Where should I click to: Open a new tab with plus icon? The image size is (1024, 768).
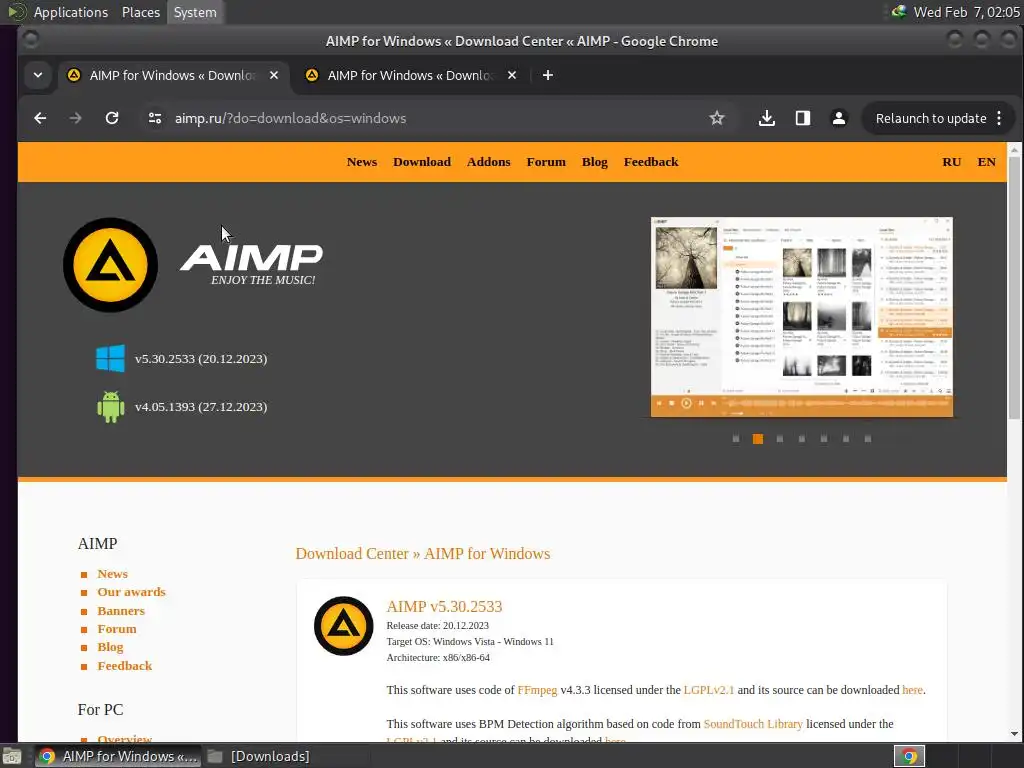(548, 75)
